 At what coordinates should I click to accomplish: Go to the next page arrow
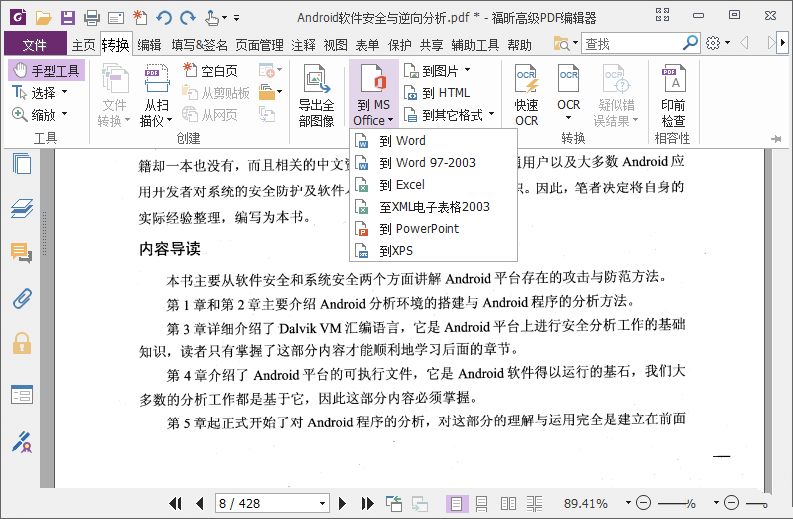pyautogui.click(x=343, y=503)
